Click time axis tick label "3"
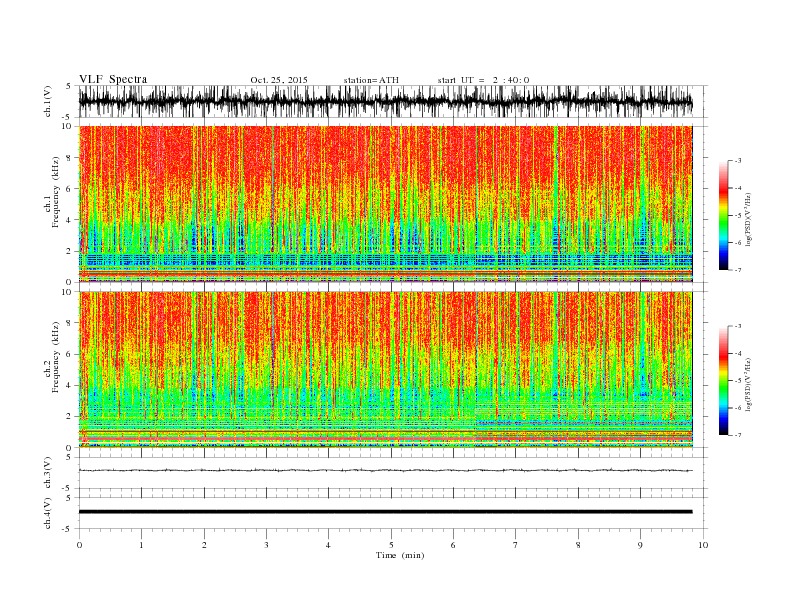Viewport: 792px width, 612px height. (x=266, y=545)
